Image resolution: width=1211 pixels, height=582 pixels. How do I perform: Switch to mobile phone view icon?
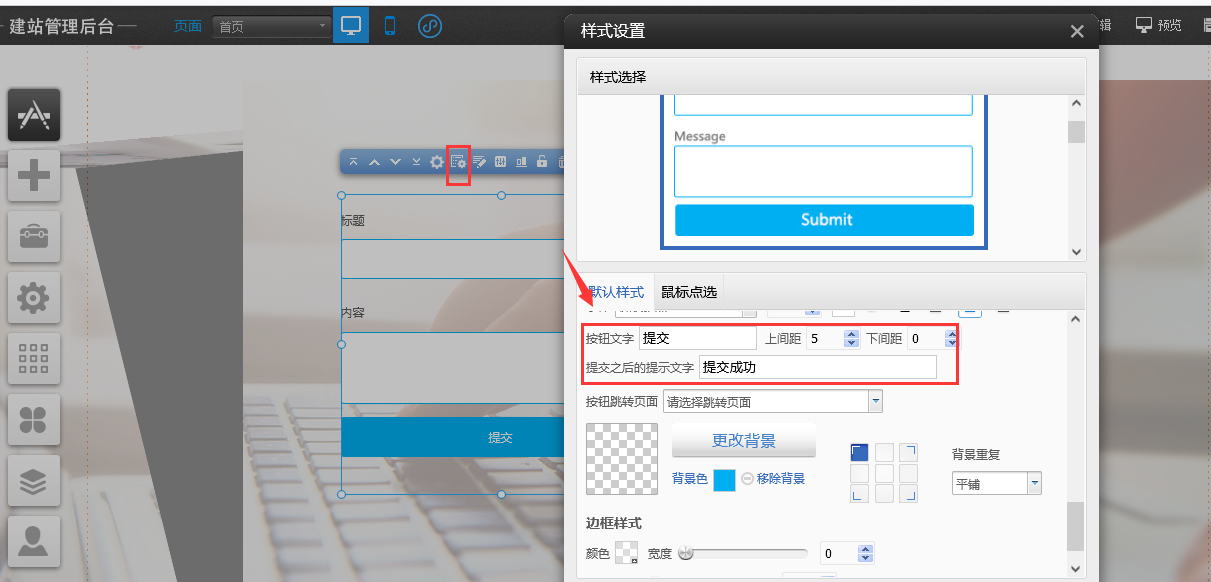(390, 26)
